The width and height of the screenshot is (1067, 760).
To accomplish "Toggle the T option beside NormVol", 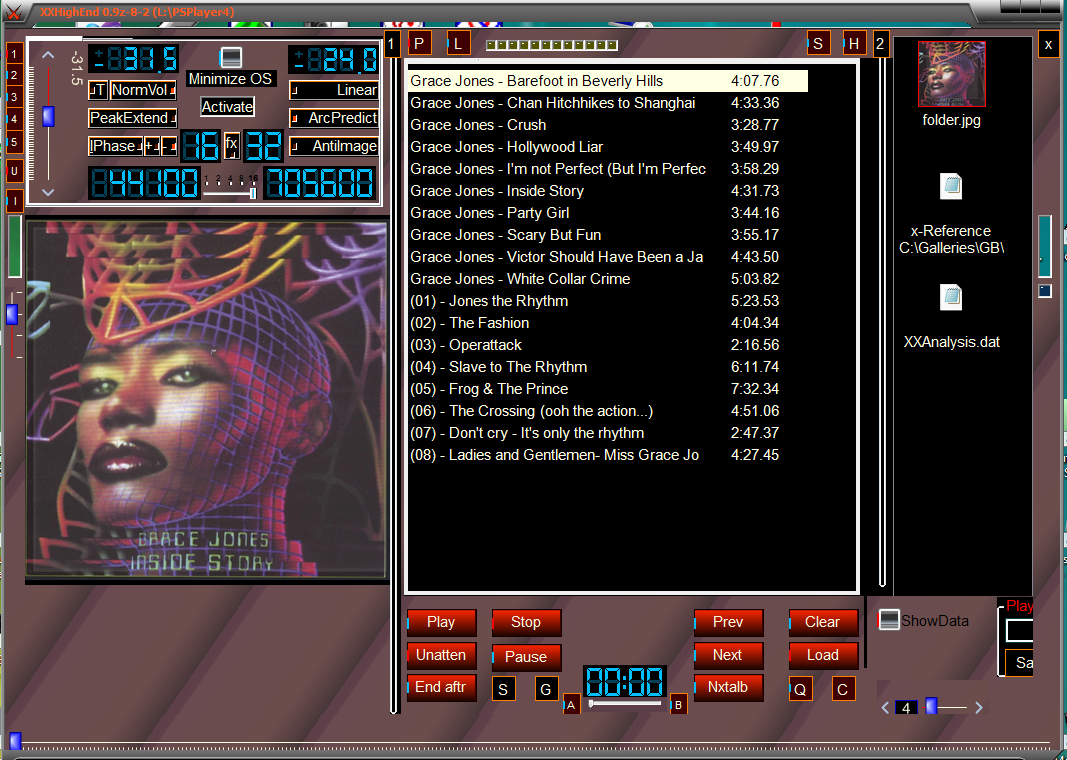I will pyautogui.click(x=98, y=90).
